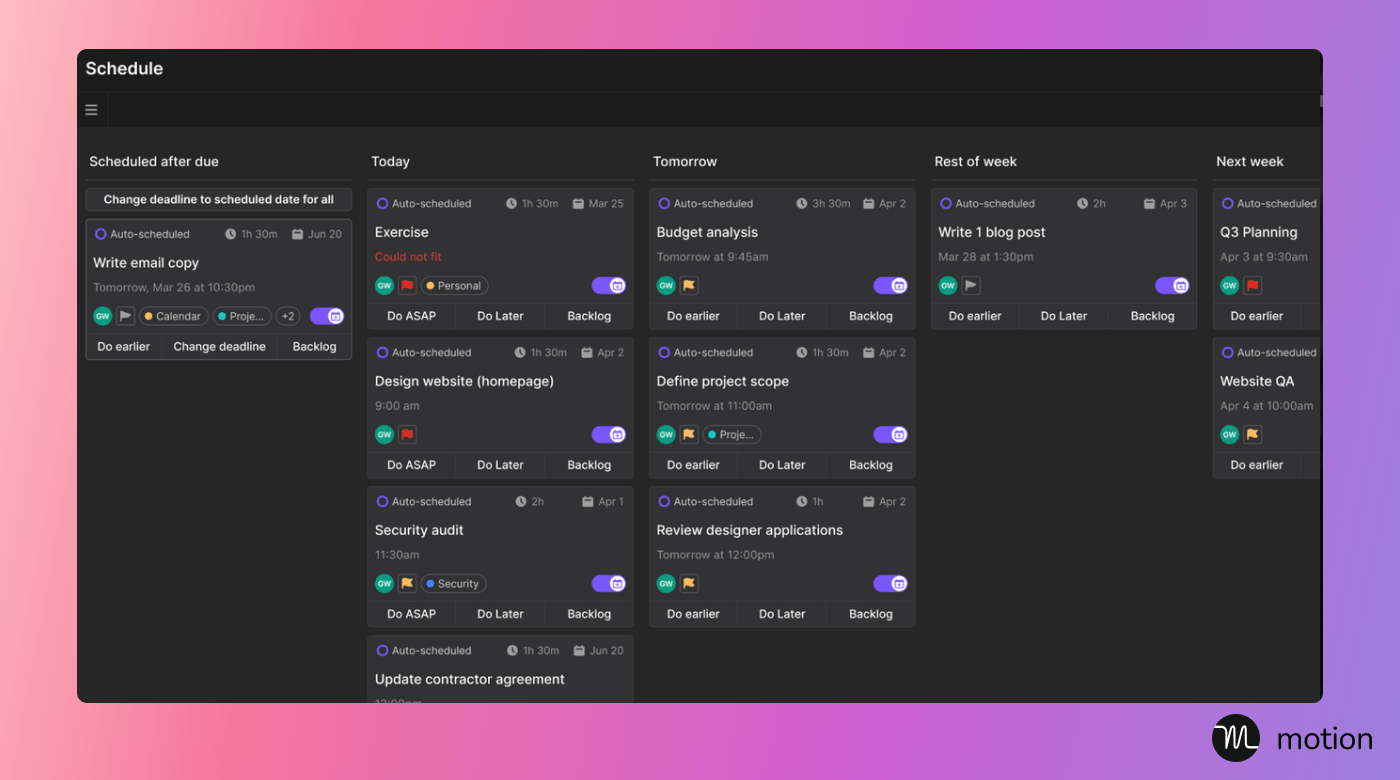The height and width of the screenshot is (780, 1400).
Task: Disable auto-scheduling on Define project scope
Action: pos(890,435)
